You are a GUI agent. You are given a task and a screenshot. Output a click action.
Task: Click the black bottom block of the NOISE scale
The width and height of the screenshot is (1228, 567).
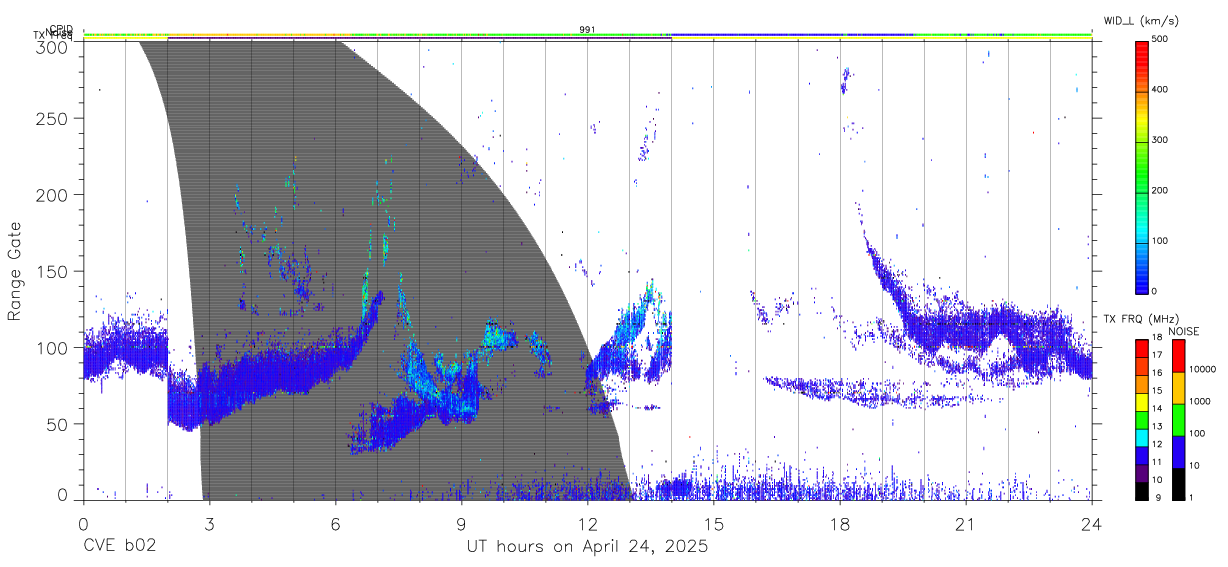point(1177,483)
